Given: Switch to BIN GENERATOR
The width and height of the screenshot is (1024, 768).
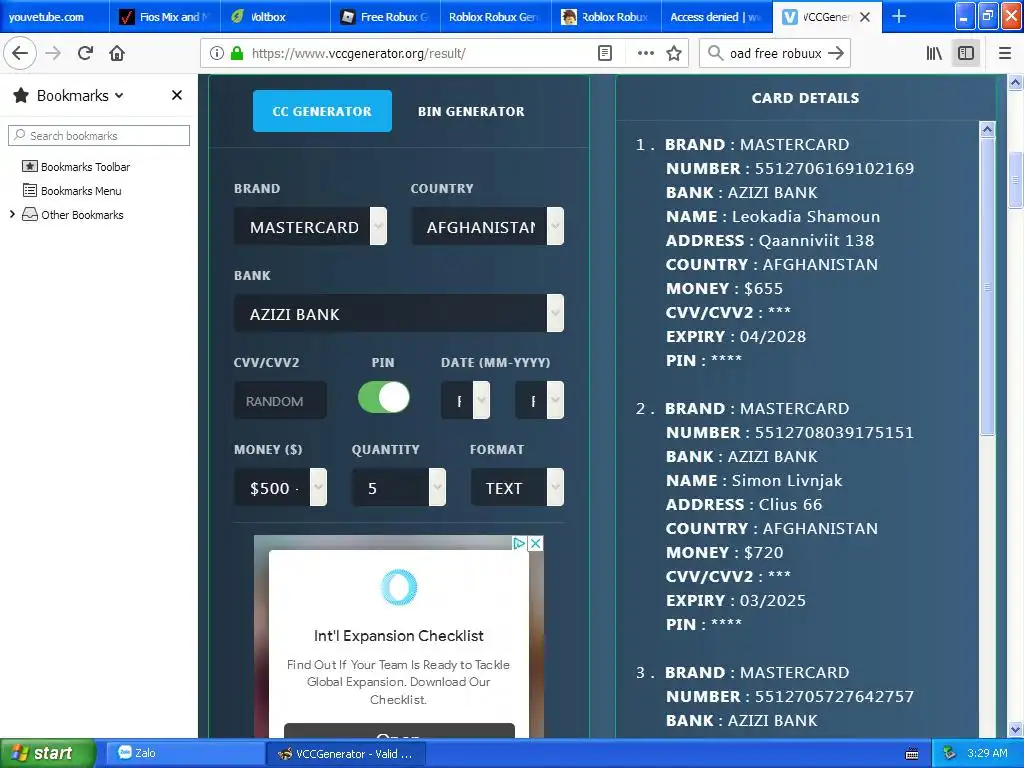Looking at the screenshot, I should [x=471, y=112].
